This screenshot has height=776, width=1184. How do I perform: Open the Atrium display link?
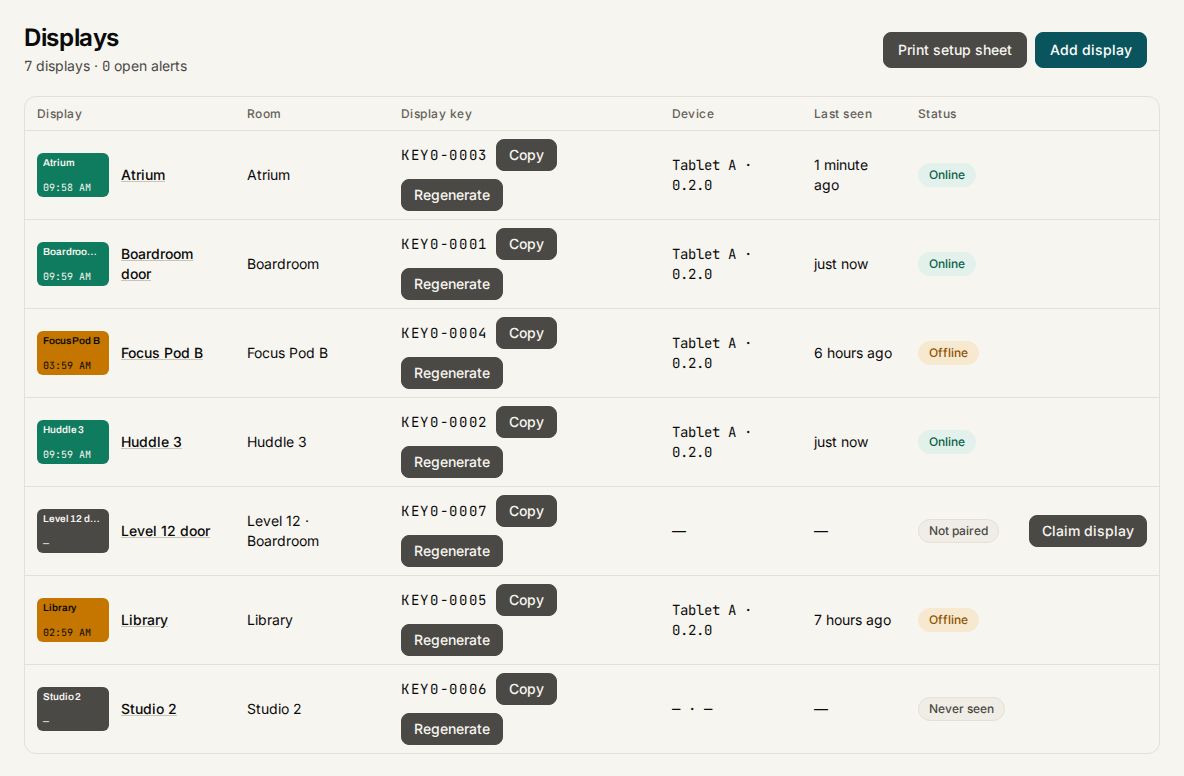pyautogui.click(x=143, y=175)
